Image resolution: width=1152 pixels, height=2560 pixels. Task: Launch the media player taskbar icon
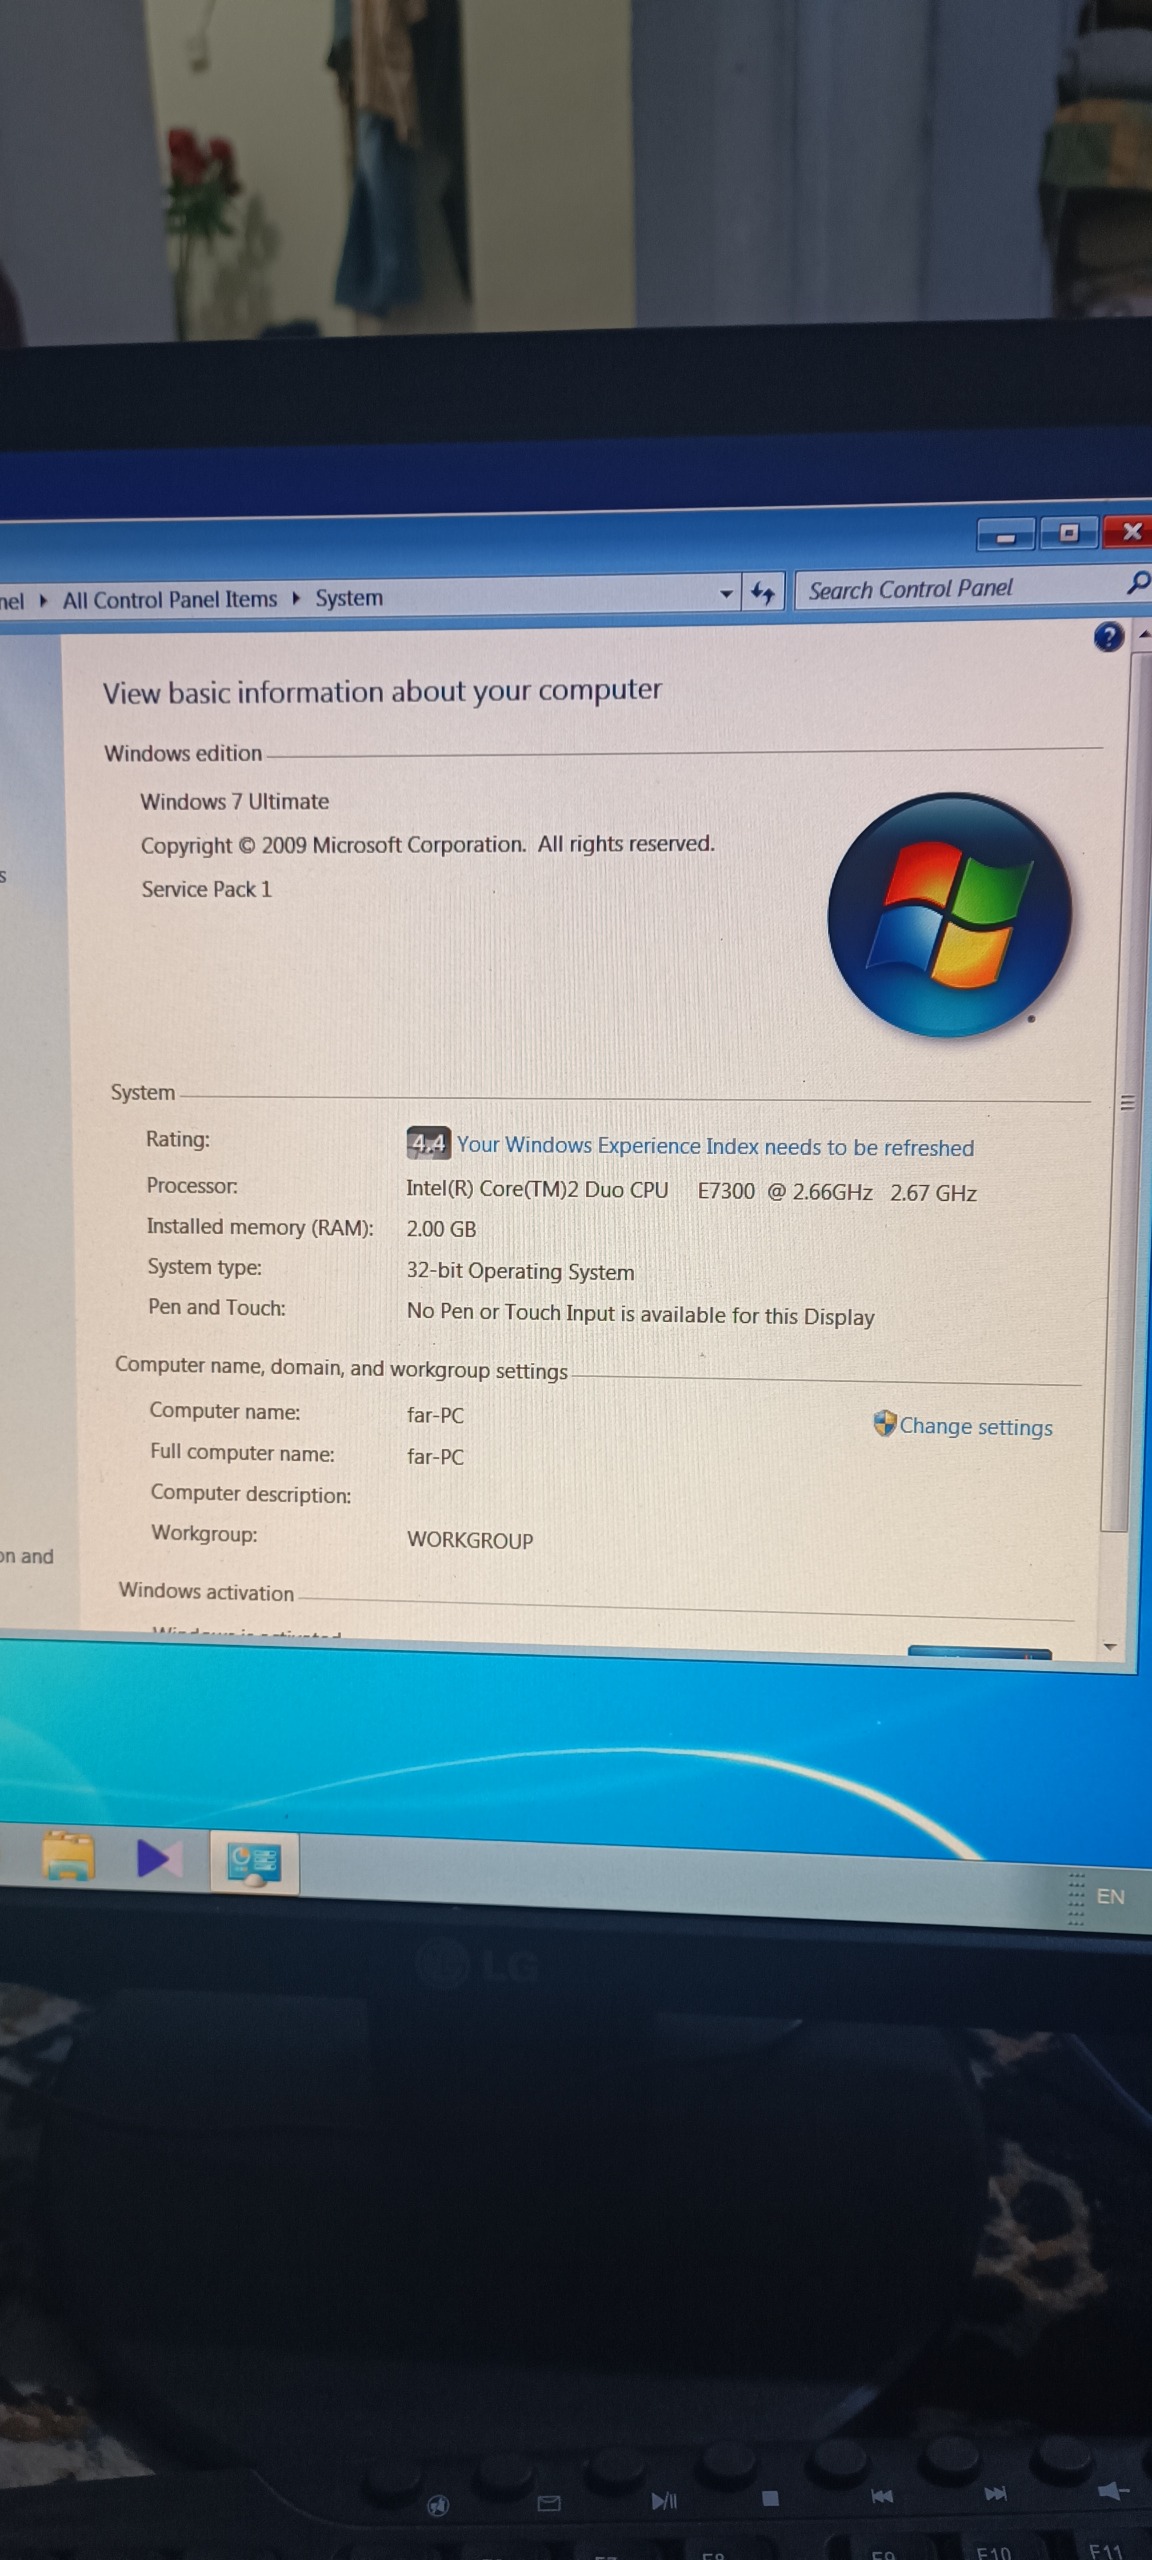159,1858
